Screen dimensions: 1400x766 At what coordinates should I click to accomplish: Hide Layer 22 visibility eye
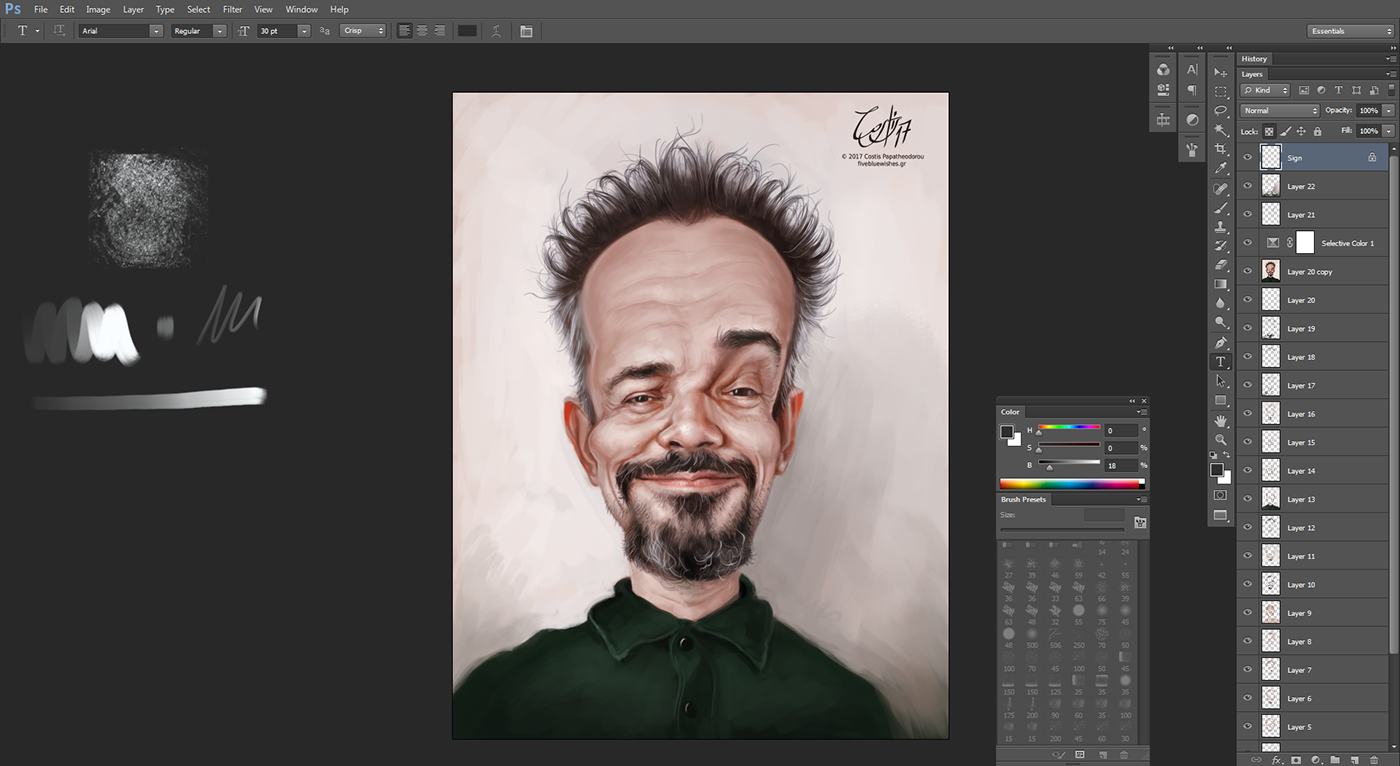[x=1247, y=186]
